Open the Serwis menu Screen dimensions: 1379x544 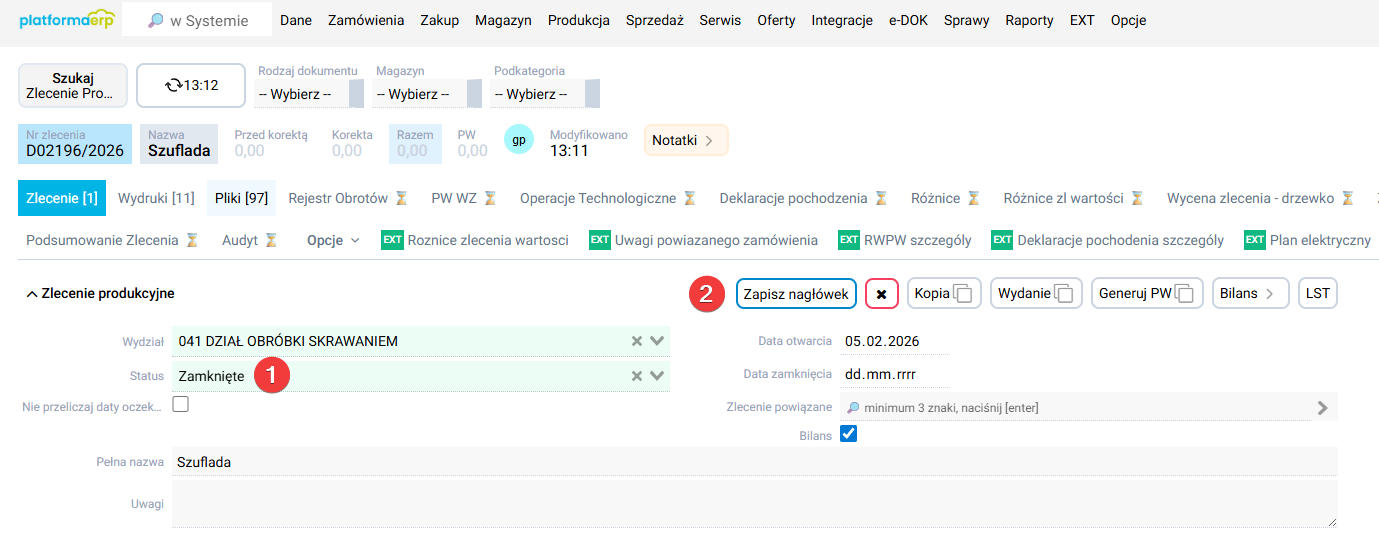[720, 20]
